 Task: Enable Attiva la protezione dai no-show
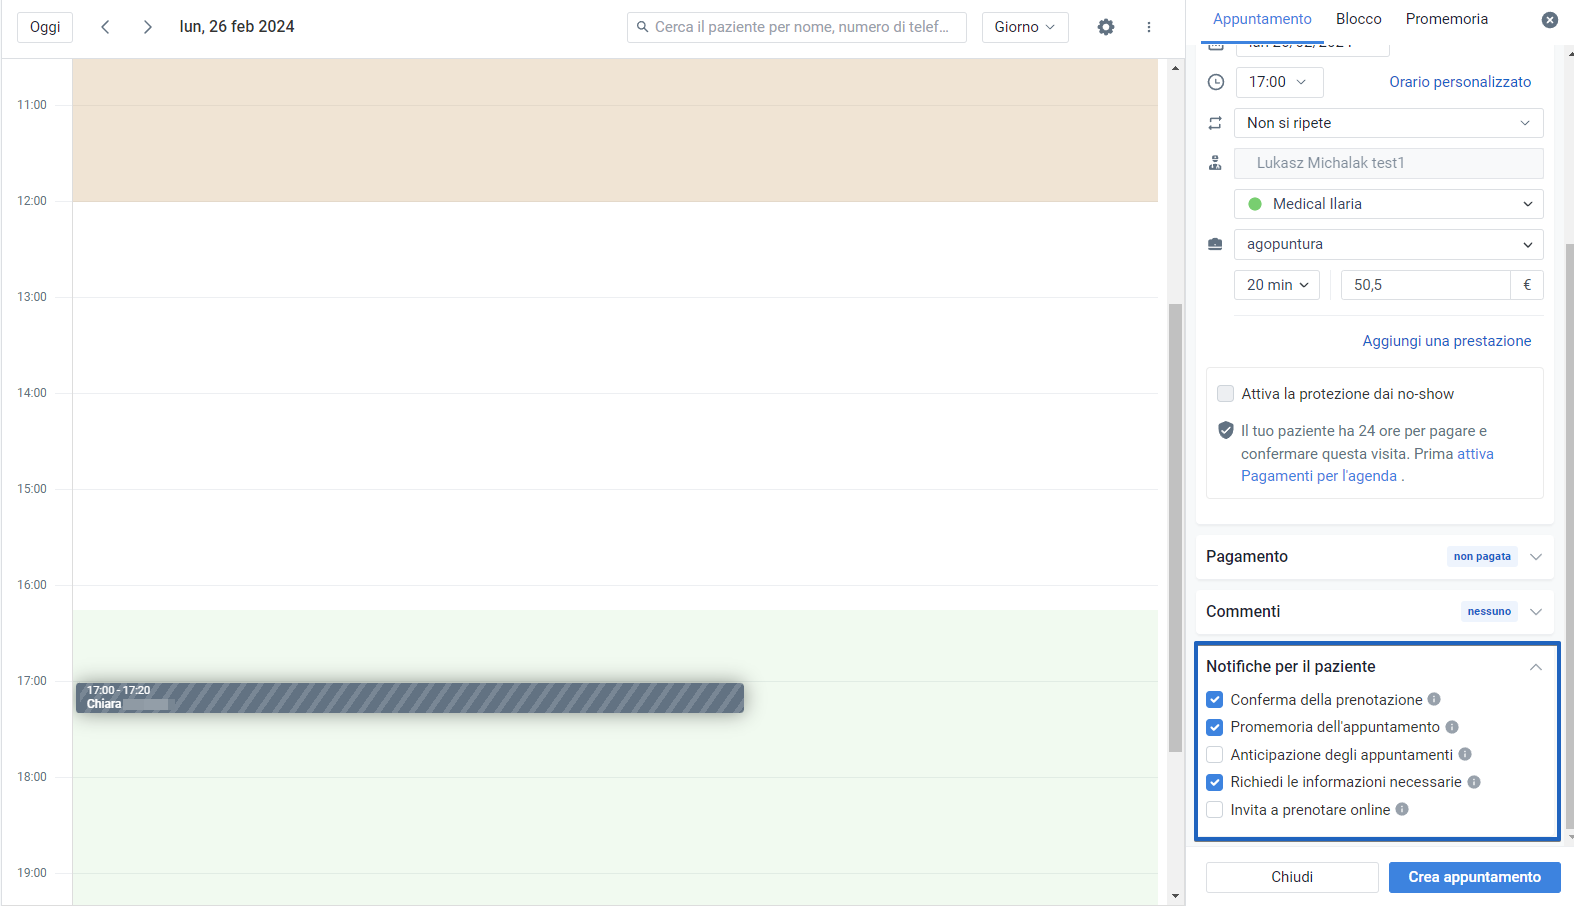click(x=1225, y=393)
